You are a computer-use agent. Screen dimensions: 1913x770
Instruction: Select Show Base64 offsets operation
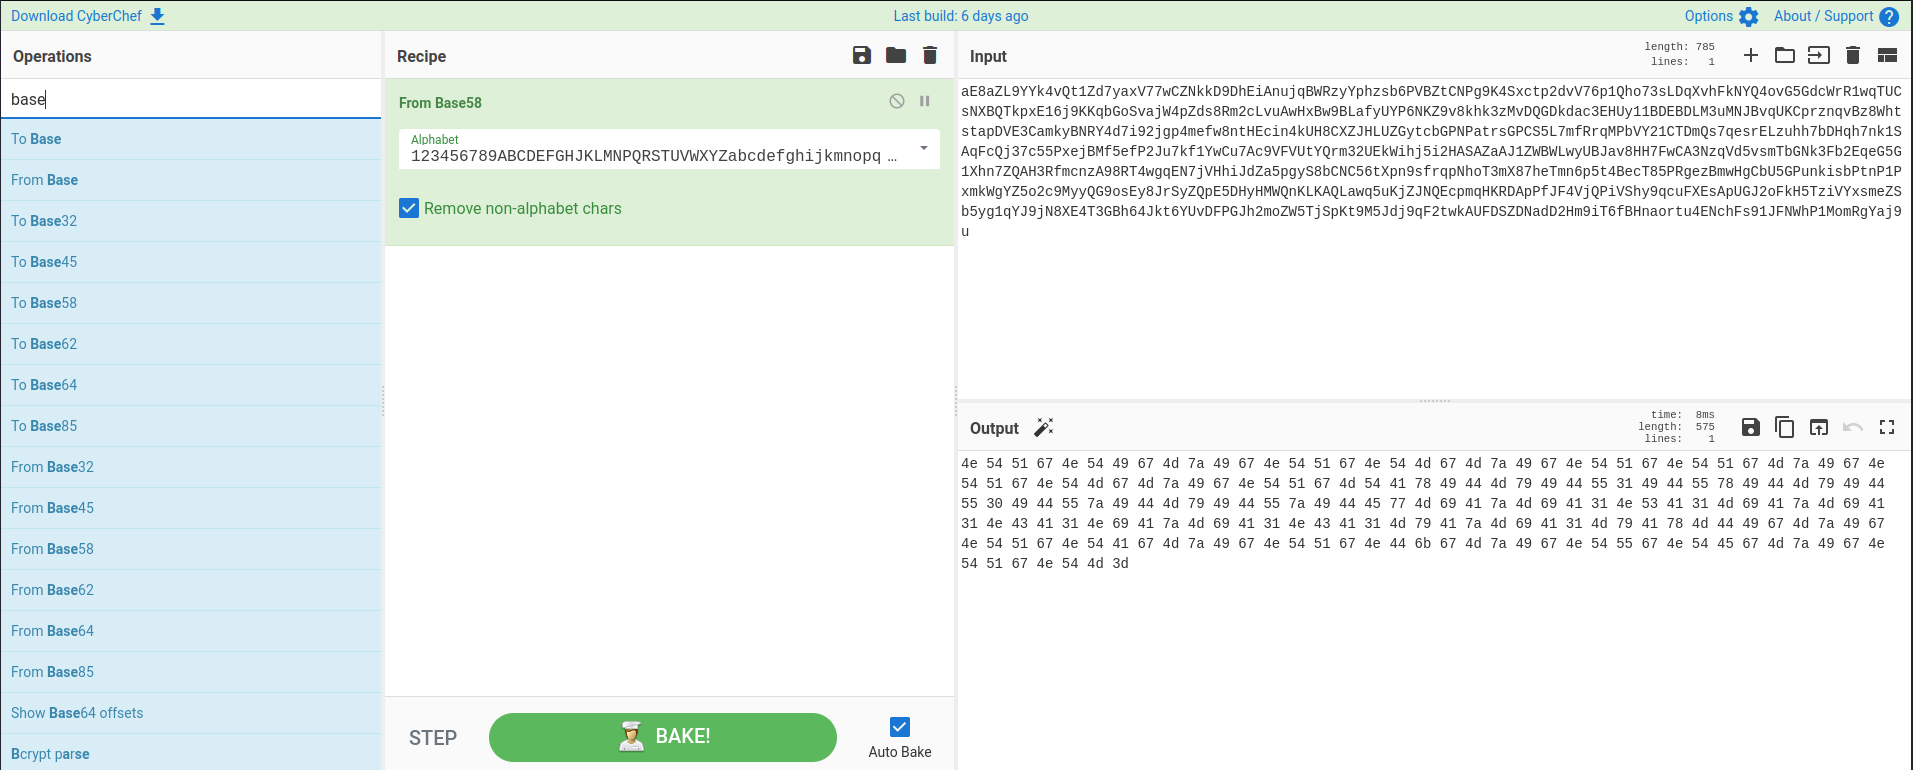click(x=190, y=713)
